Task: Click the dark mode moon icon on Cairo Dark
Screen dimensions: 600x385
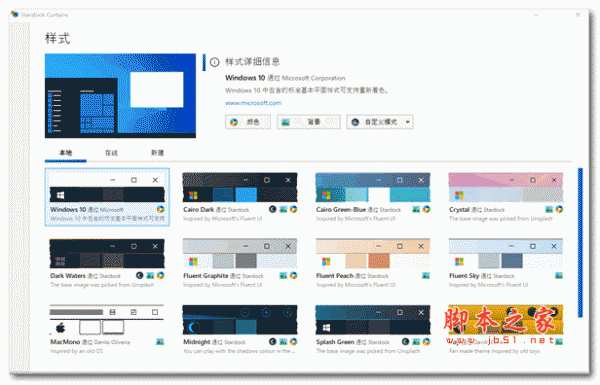Action: click(272, 209)
